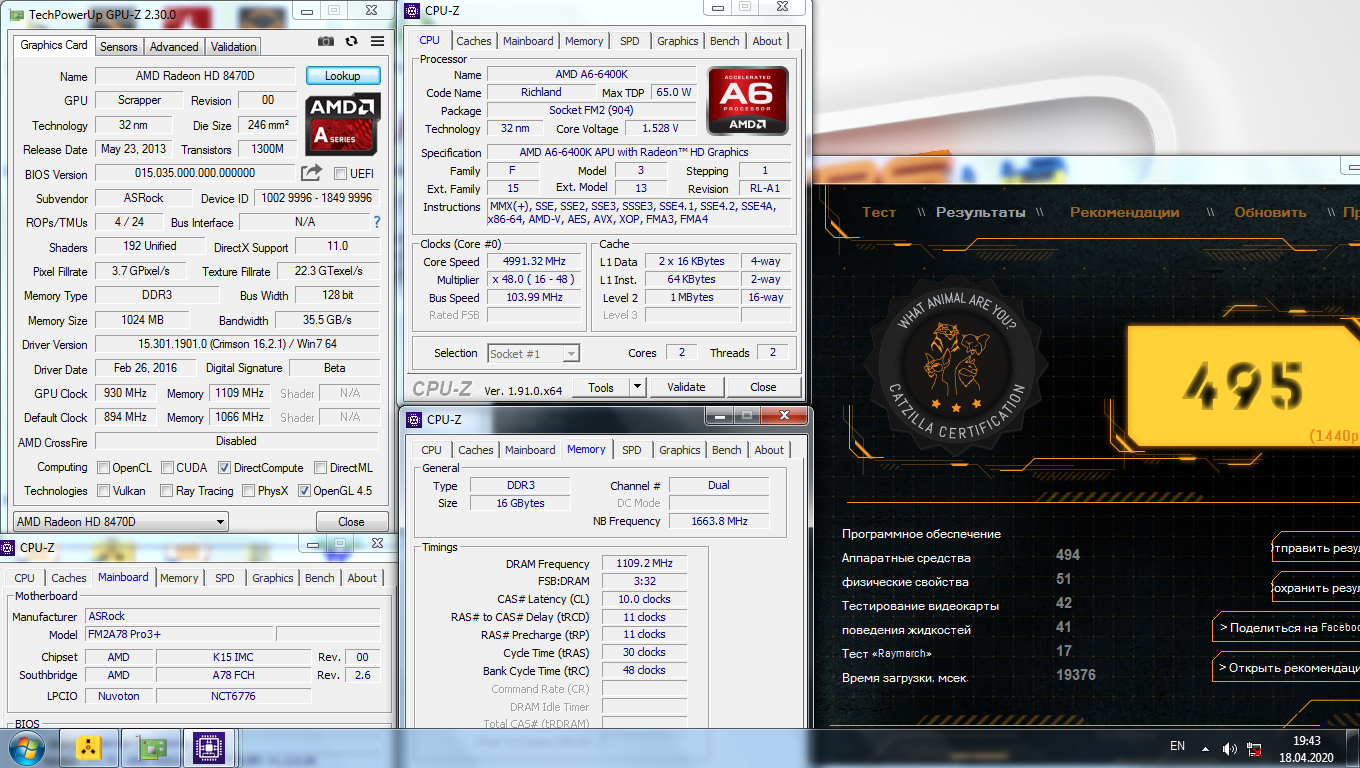Screen dimensions: 1360x768
Task: Click the mainboard model FM2A78 Pro3+
Action: 178,635
